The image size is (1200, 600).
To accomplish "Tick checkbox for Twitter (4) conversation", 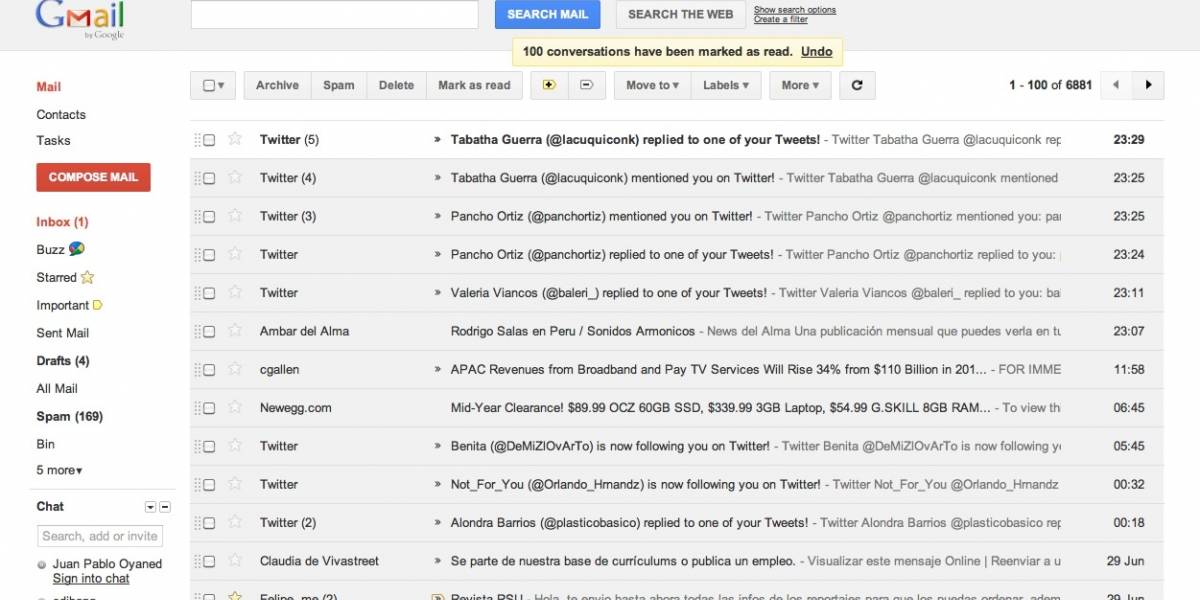I will [x=209, y=178].
